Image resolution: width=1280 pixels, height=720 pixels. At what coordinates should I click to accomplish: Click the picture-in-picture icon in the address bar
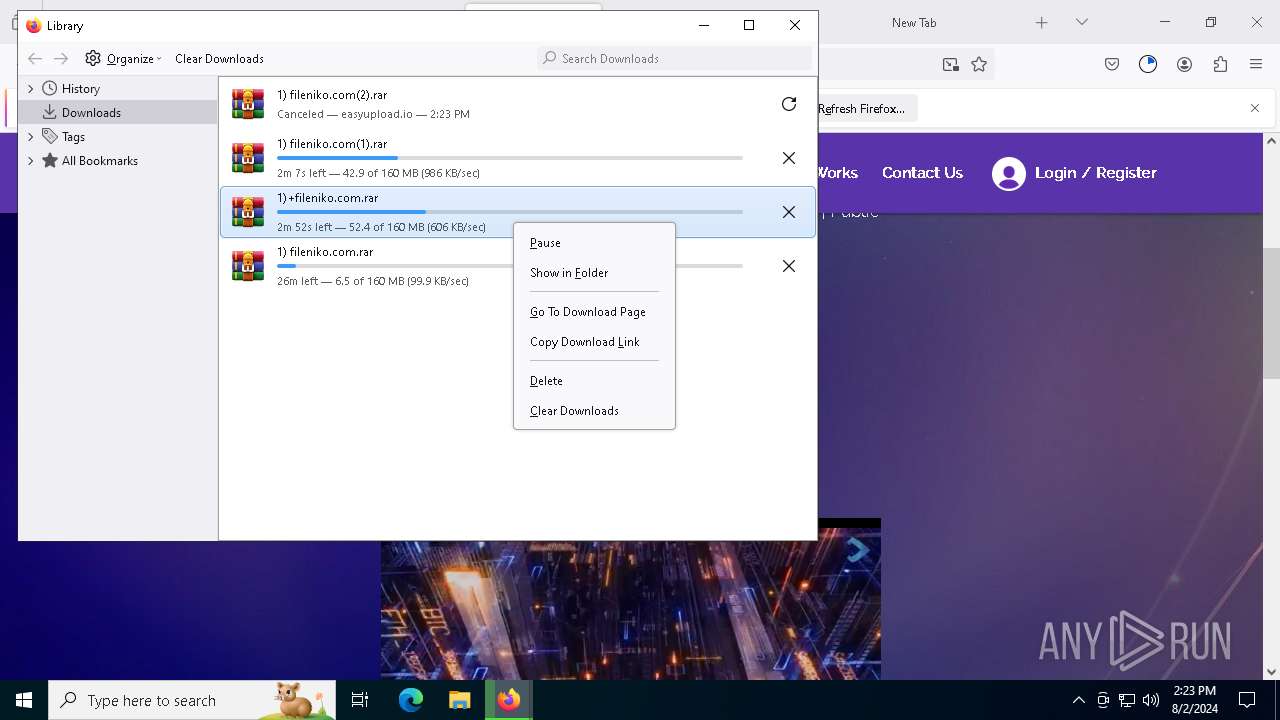(x=950, y=64)
